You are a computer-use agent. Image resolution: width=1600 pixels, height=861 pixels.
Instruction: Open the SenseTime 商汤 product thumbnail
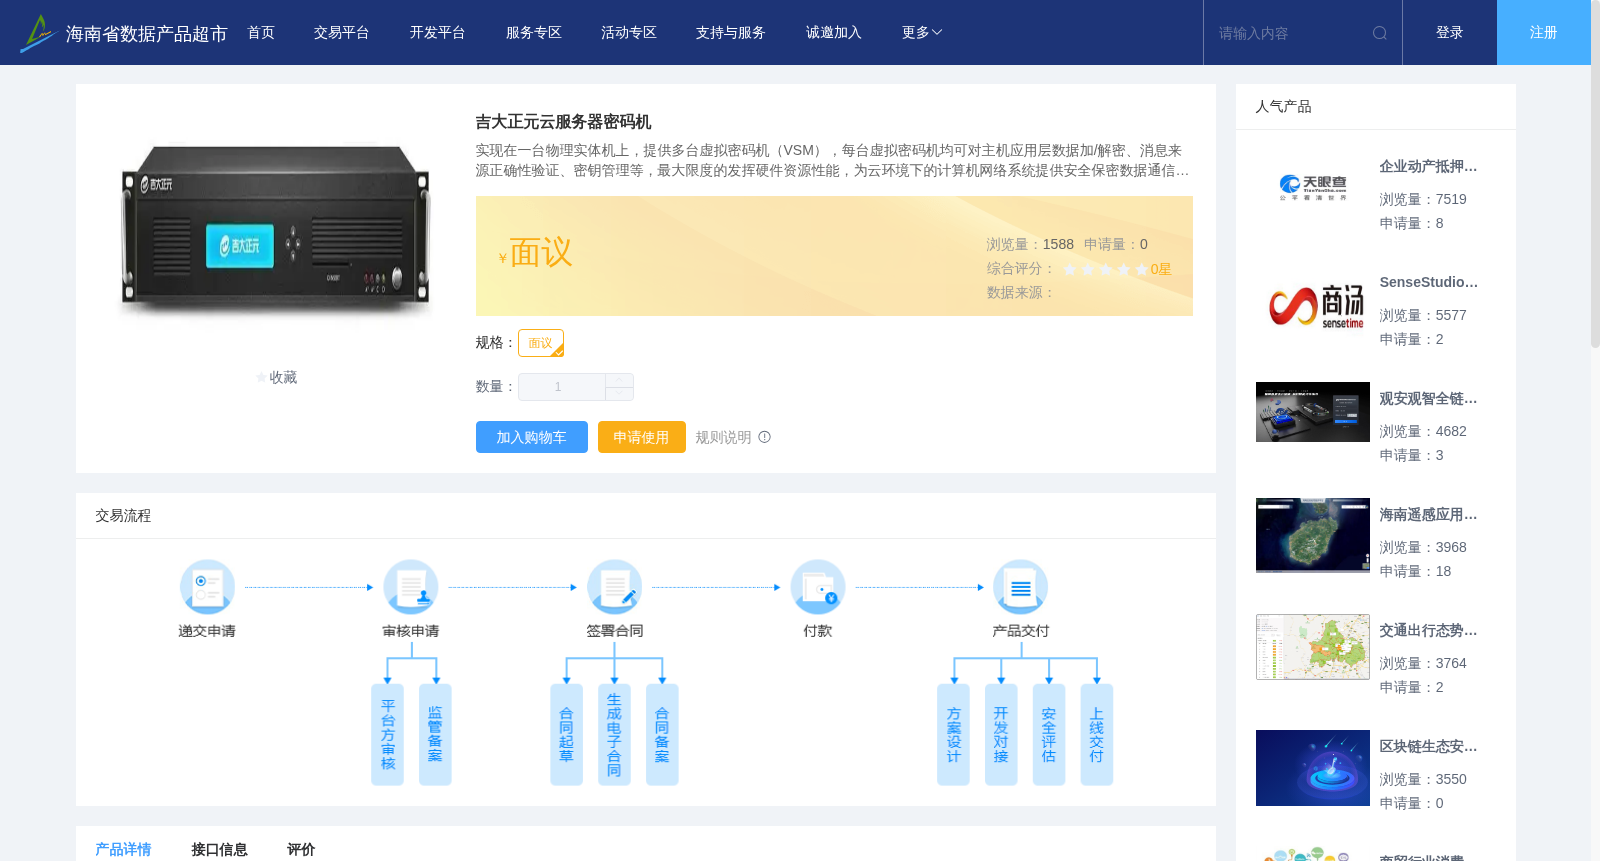(1313, 304)
